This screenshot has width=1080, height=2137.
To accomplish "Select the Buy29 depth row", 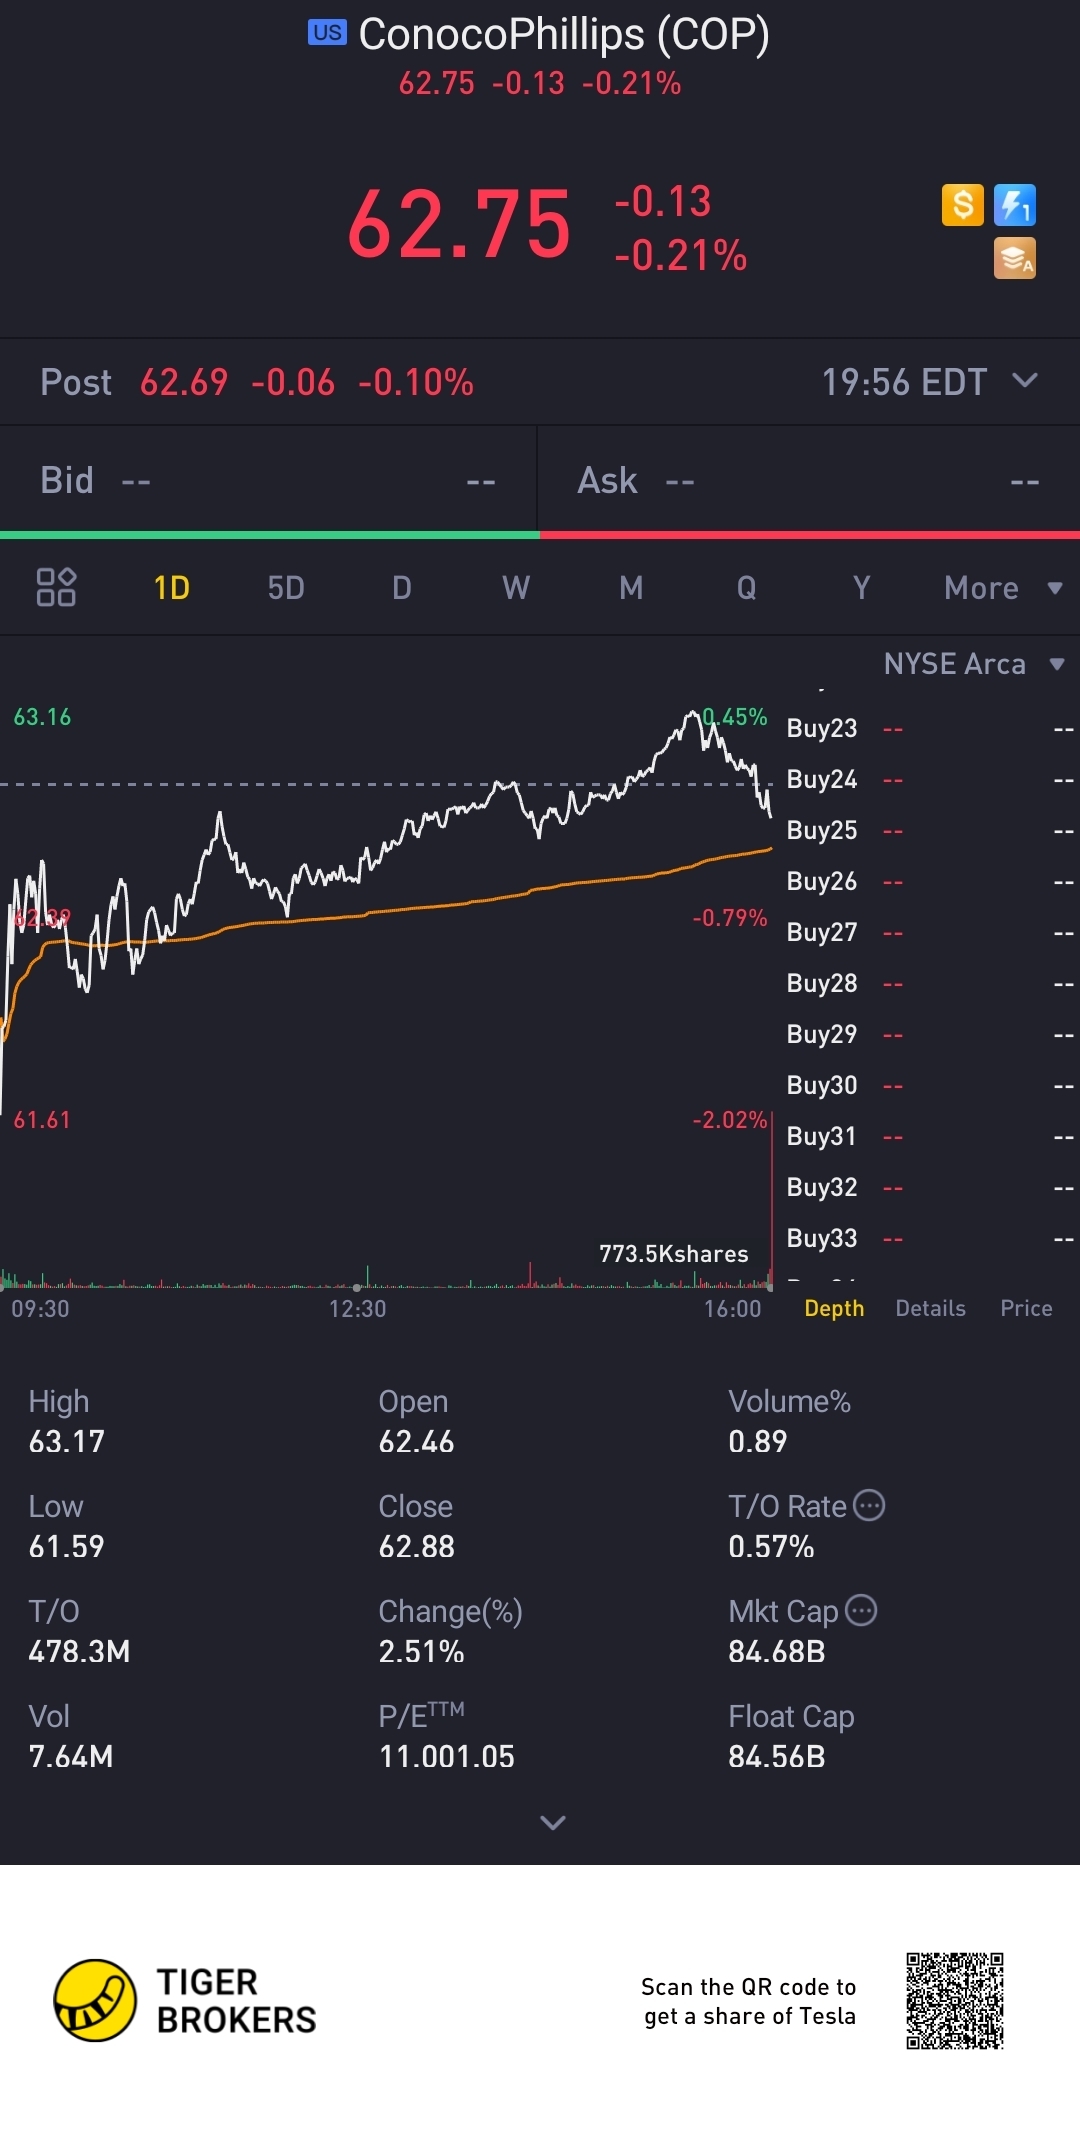I will point(930,1034).
